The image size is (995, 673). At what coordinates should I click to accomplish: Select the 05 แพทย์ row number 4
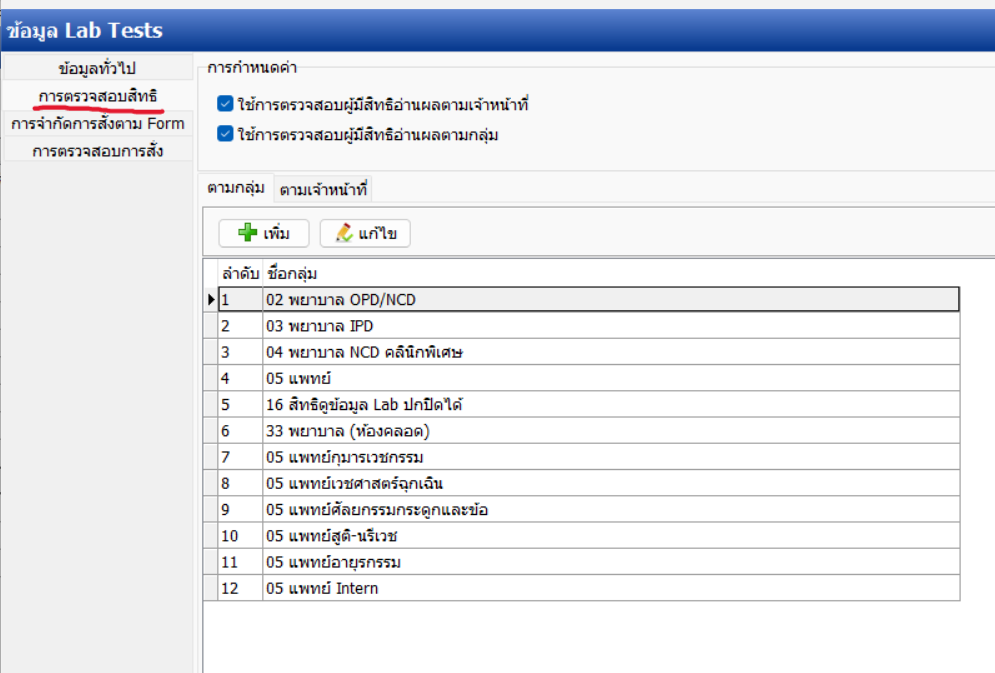(x=589, y=379)
